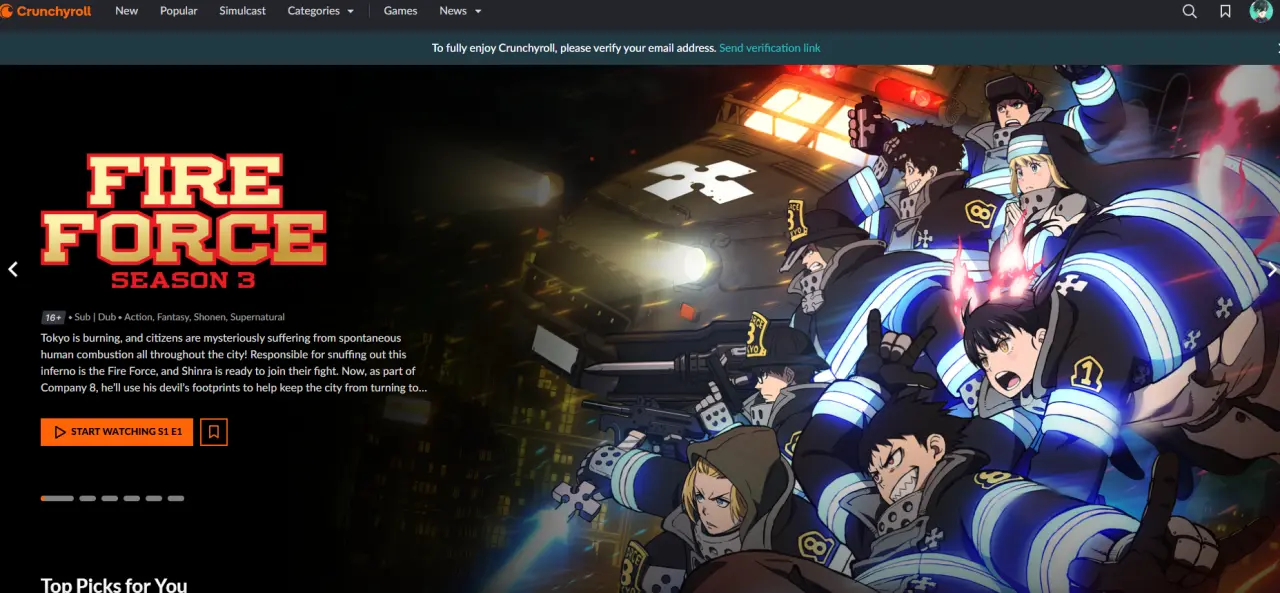Add Fire Force to watchlist bookmark button
The width and height of the screenshot is (1280, 593).
pos(214,432)
